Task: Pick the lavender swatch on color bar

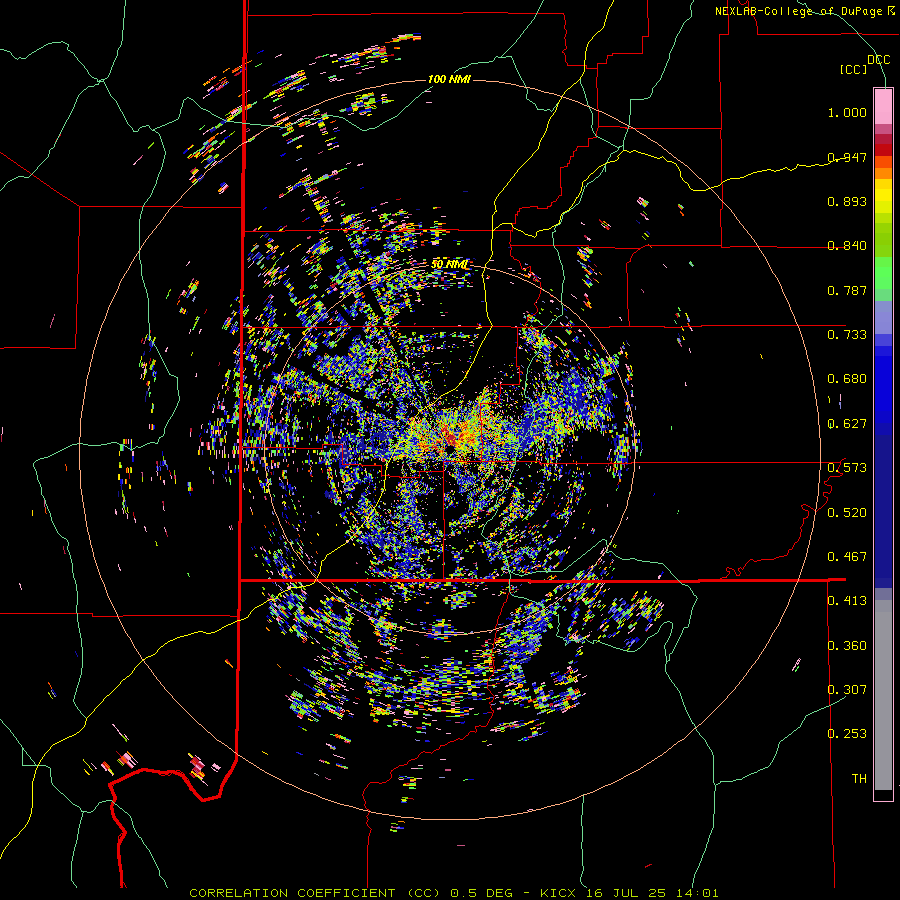Action: pos(883,317)
